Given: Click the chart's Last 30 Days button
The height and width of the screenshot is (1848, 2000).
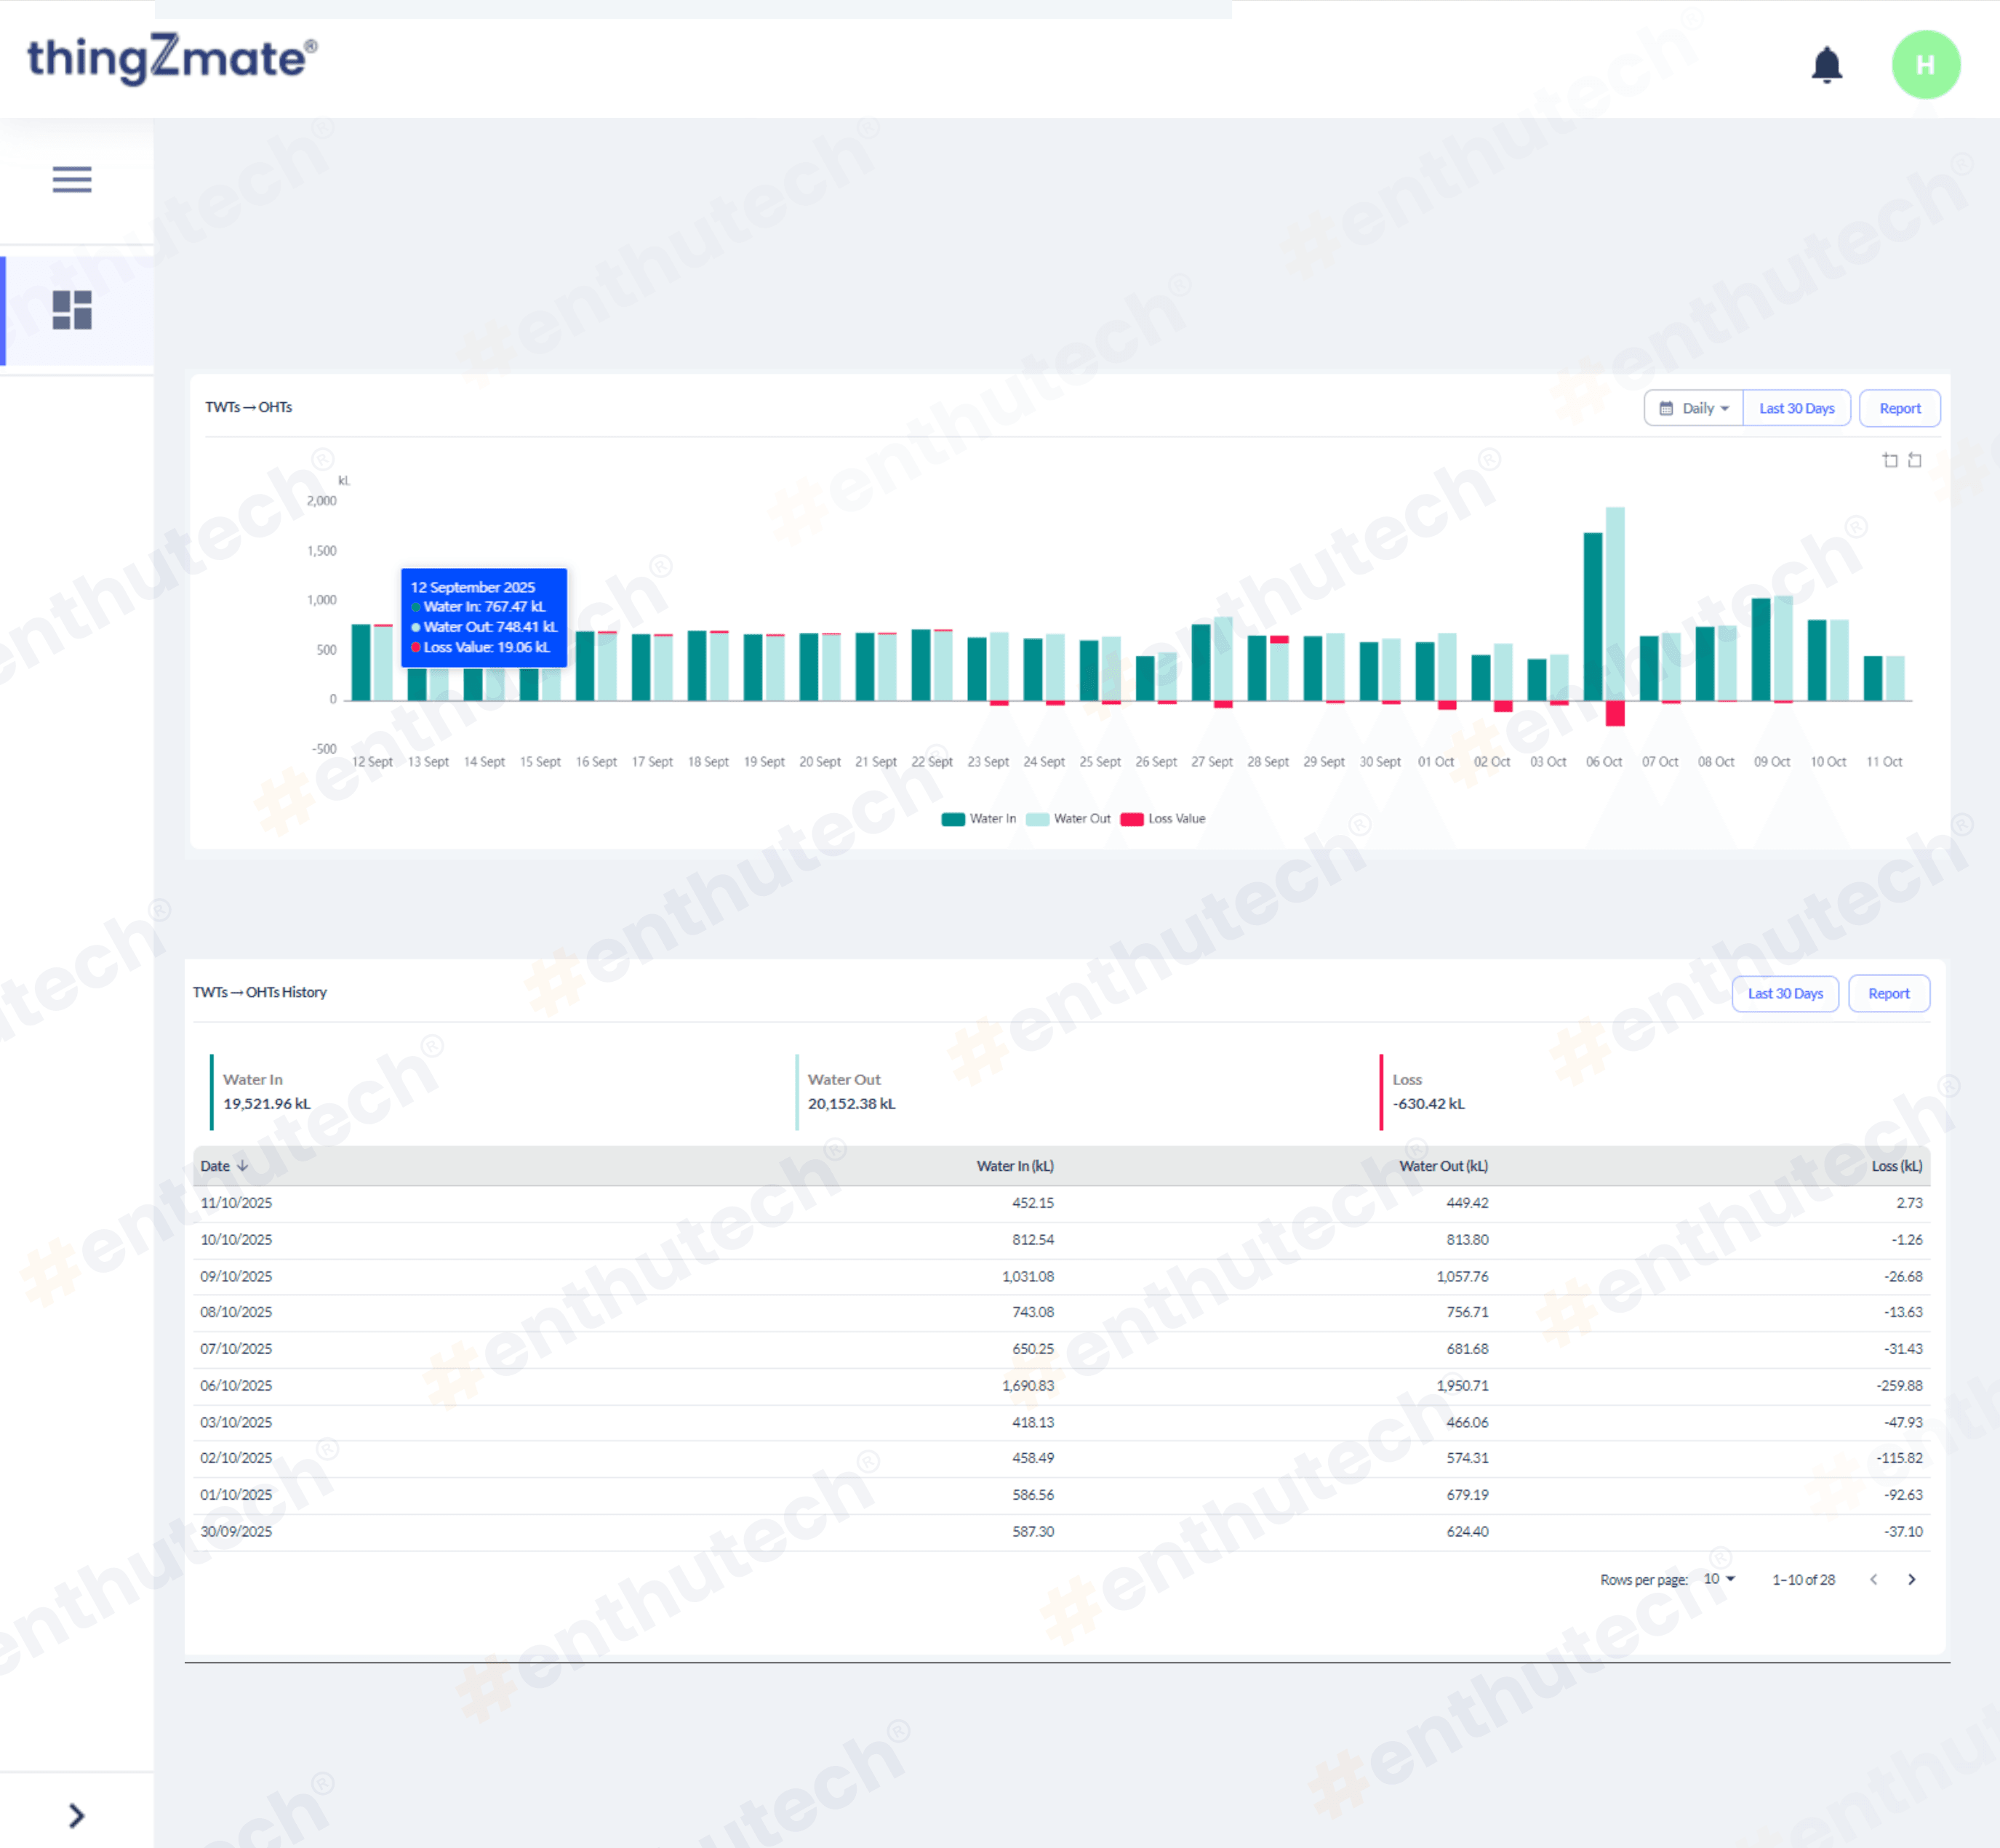Looking at the screenshot, I should pos(1796,408).
